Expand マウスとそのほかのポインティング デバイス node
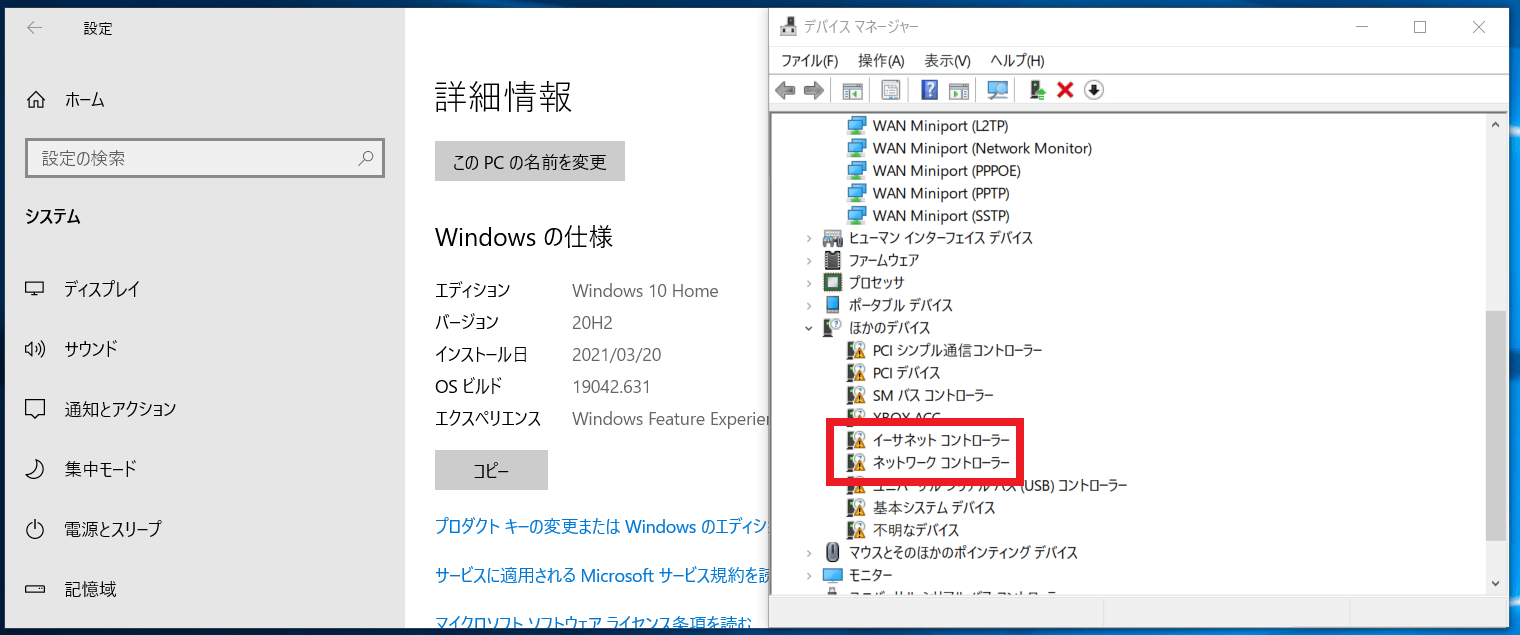The width and height of the screenshot is (1520, 635). (x=809, y=552)
